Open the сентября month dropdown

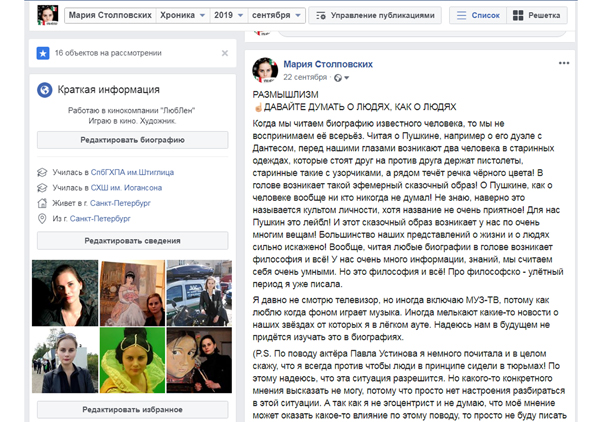276,15
